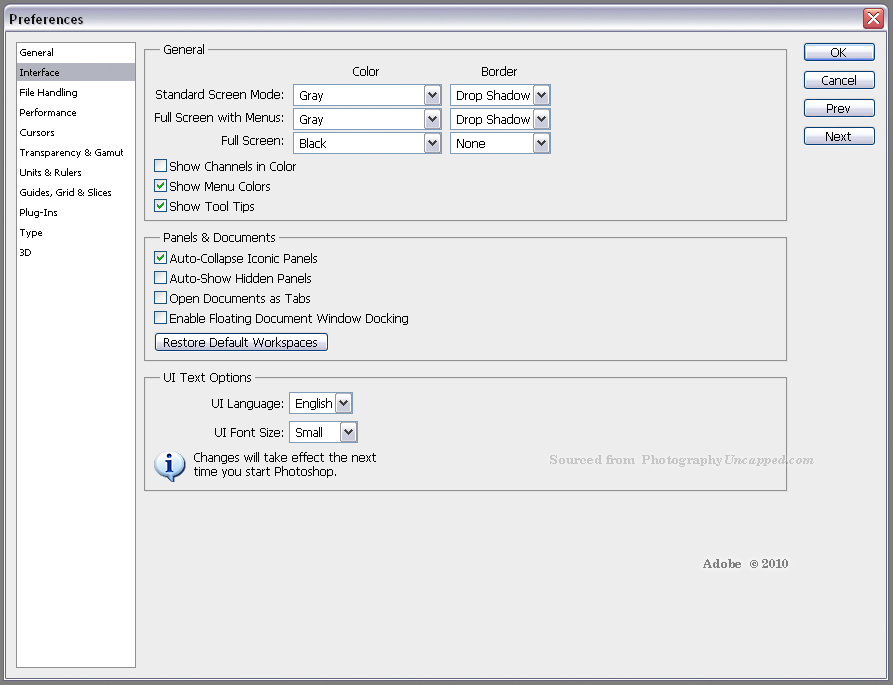Click Restore Default Workspaces

click(240, 341)
